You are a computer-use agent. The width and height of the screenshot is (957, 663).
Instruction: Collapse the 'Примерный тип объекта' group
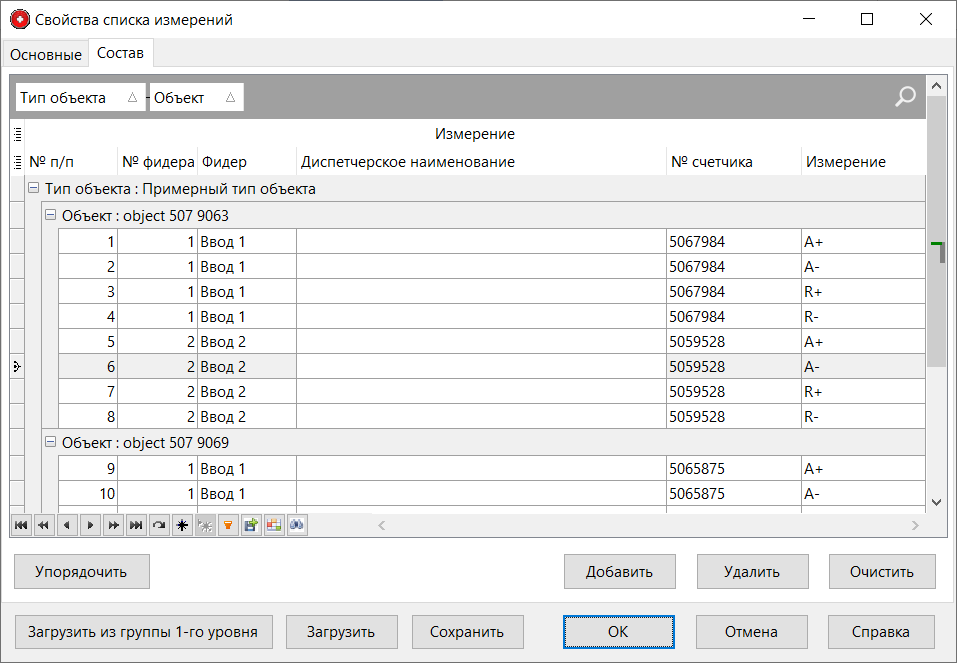(x=33, y=187)
